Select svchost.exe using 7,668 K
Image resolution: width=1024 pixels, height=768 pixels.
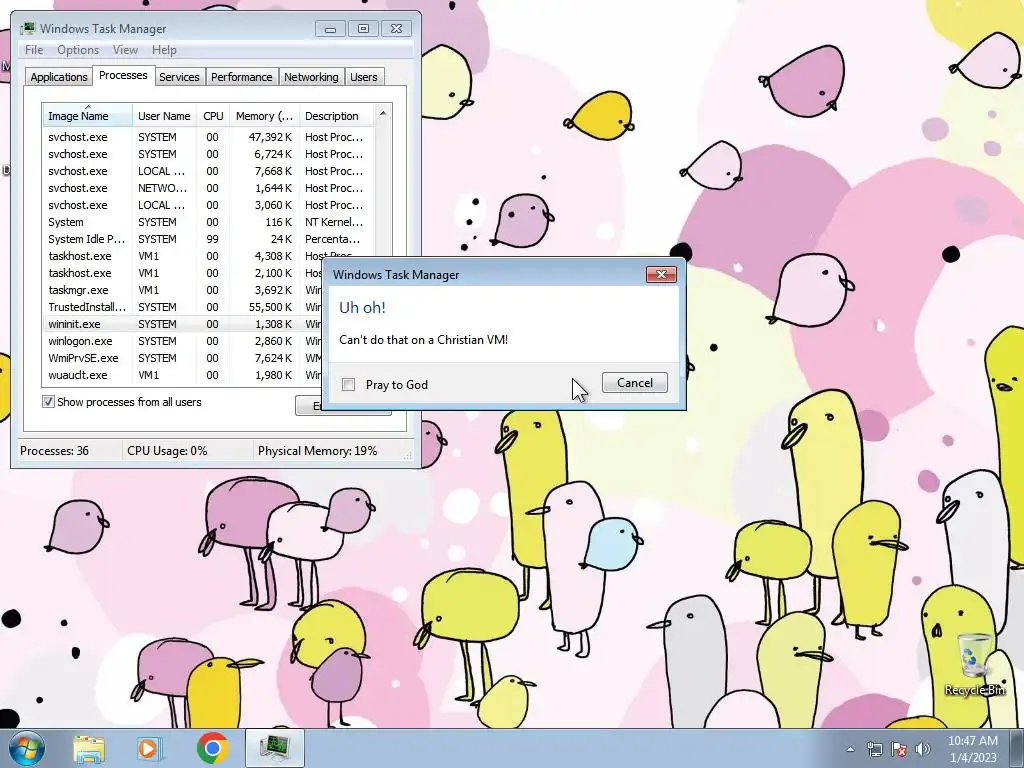pos(209,171)
